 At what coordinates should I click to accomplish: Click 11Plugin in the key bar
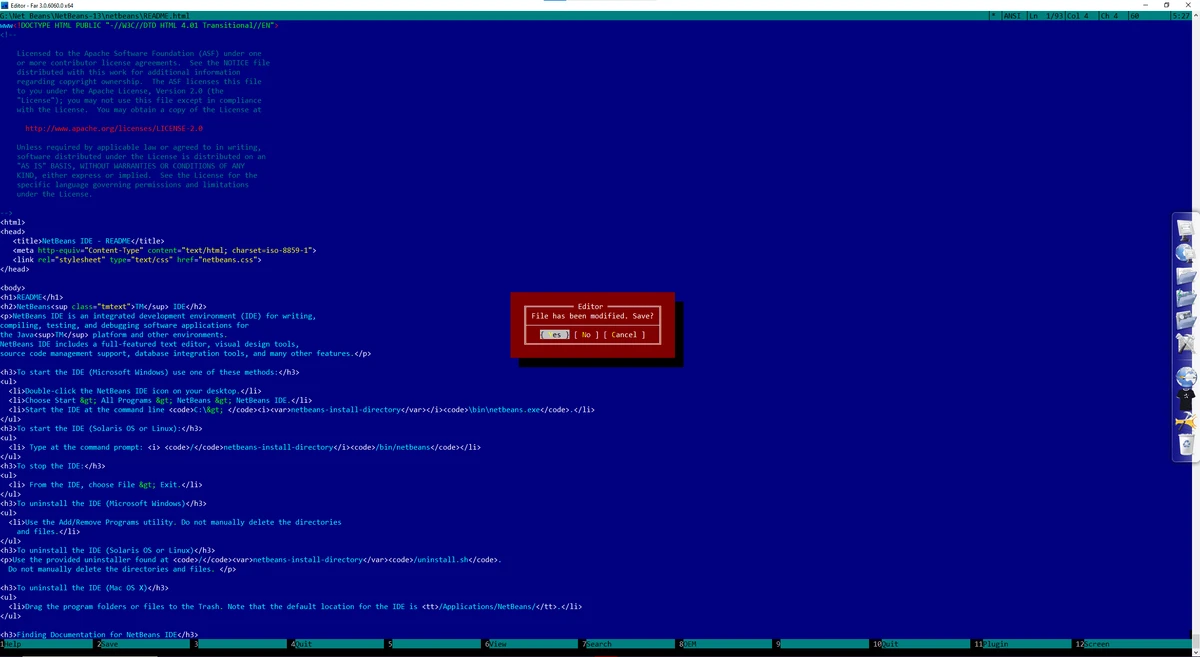point(1023,645)
